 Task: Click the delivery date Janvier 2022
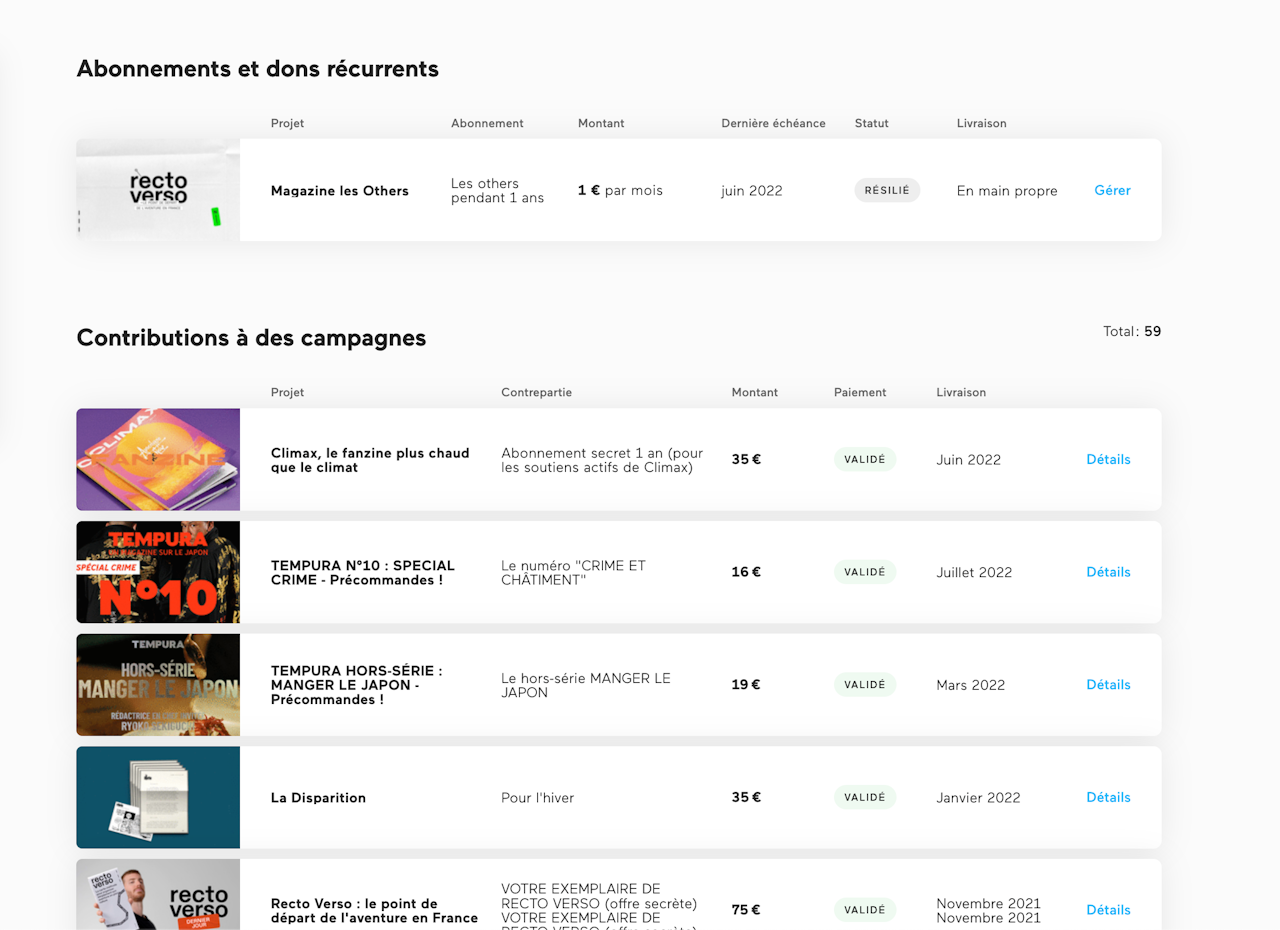[978, 798]
